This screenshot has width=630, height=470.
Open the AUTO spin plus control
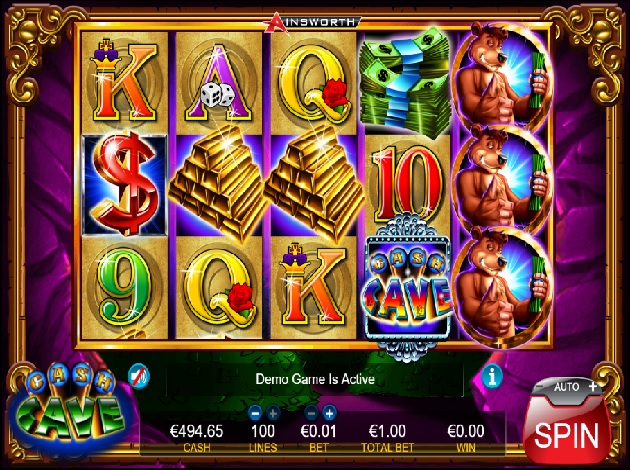point(593,386)
